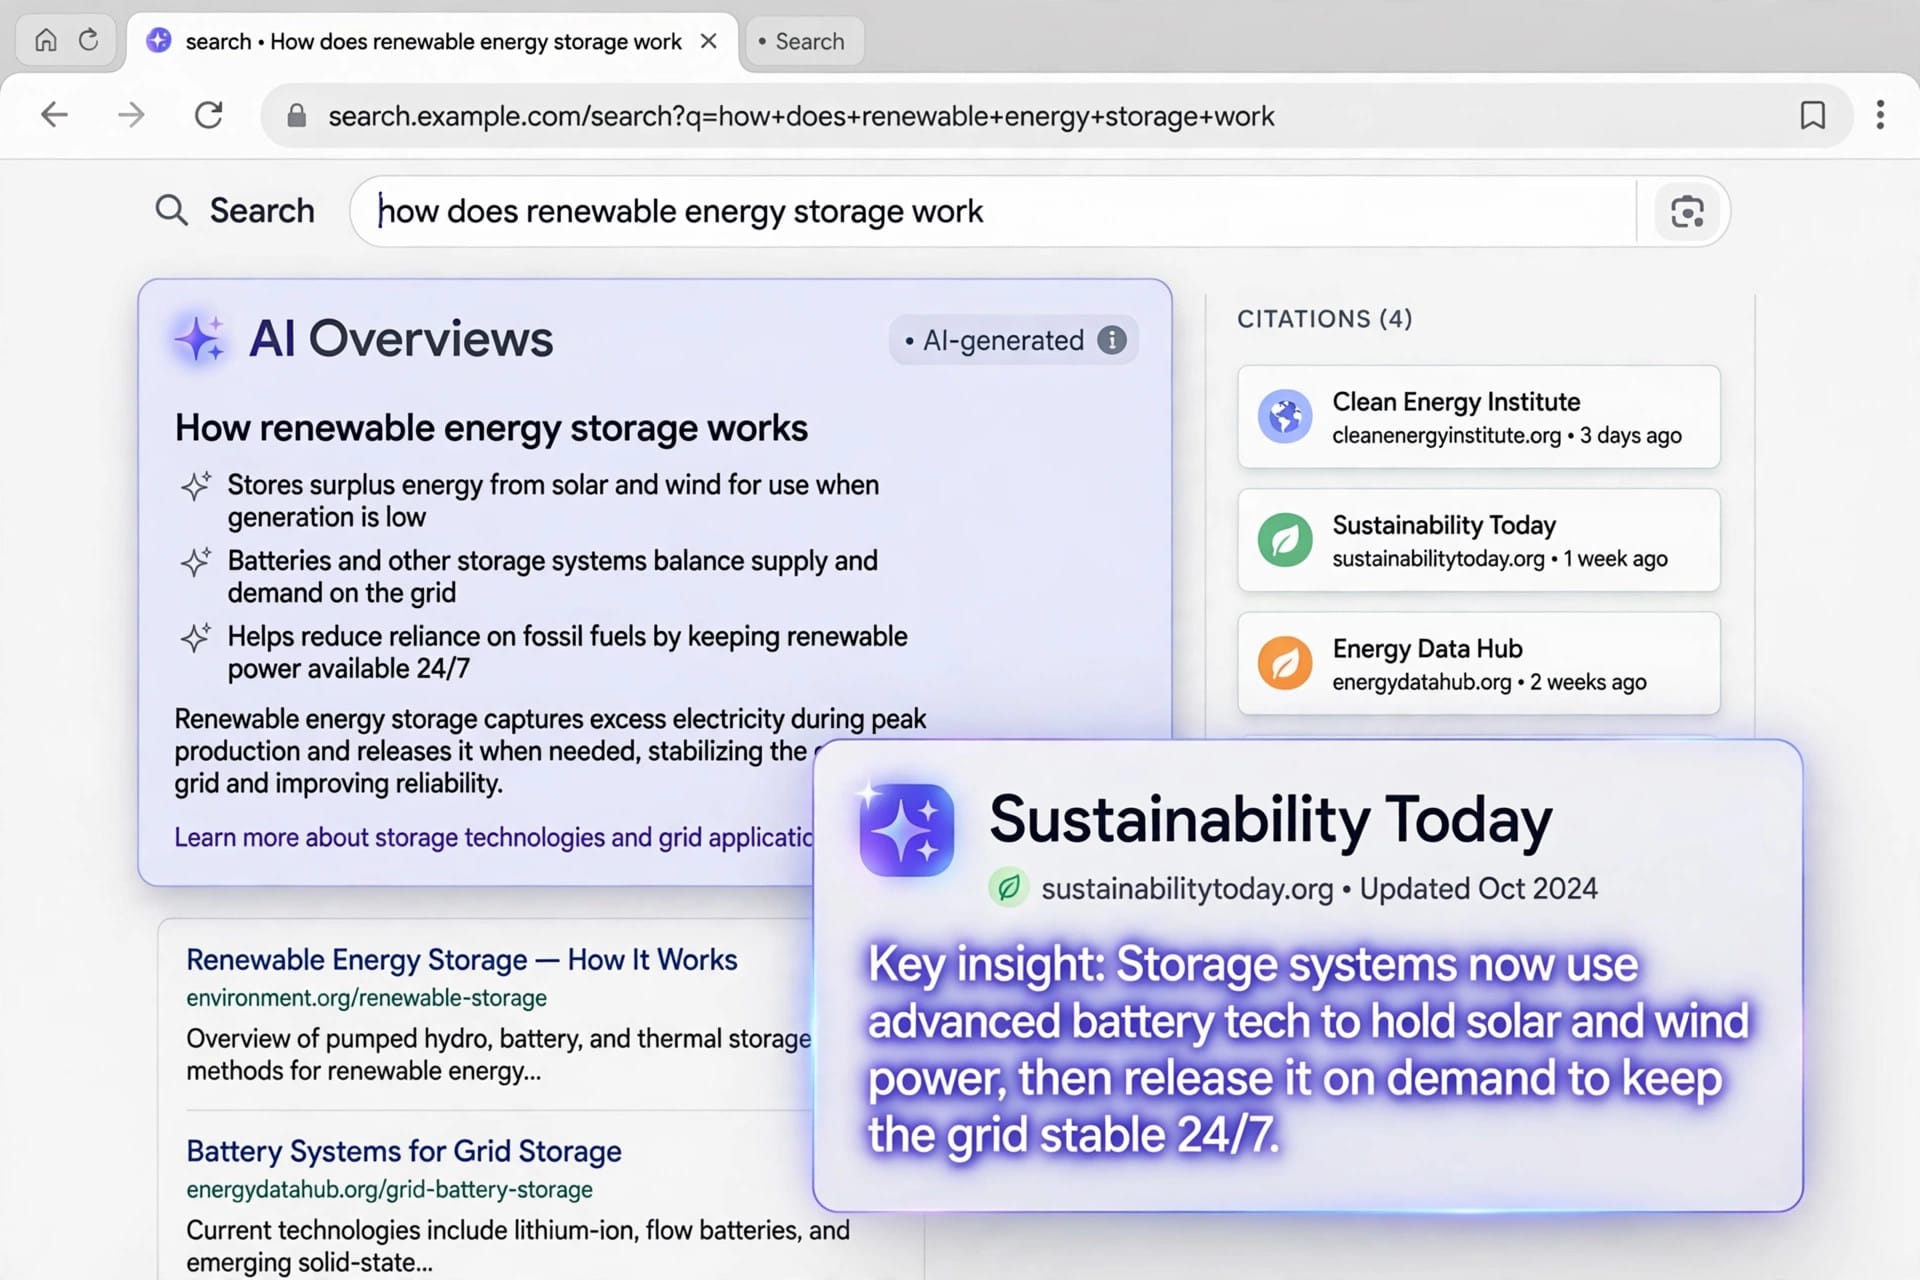1920x1280 pixels.
Task: Open the Clean Energy Institute citation card
Action: click(x=1478, y=416)
